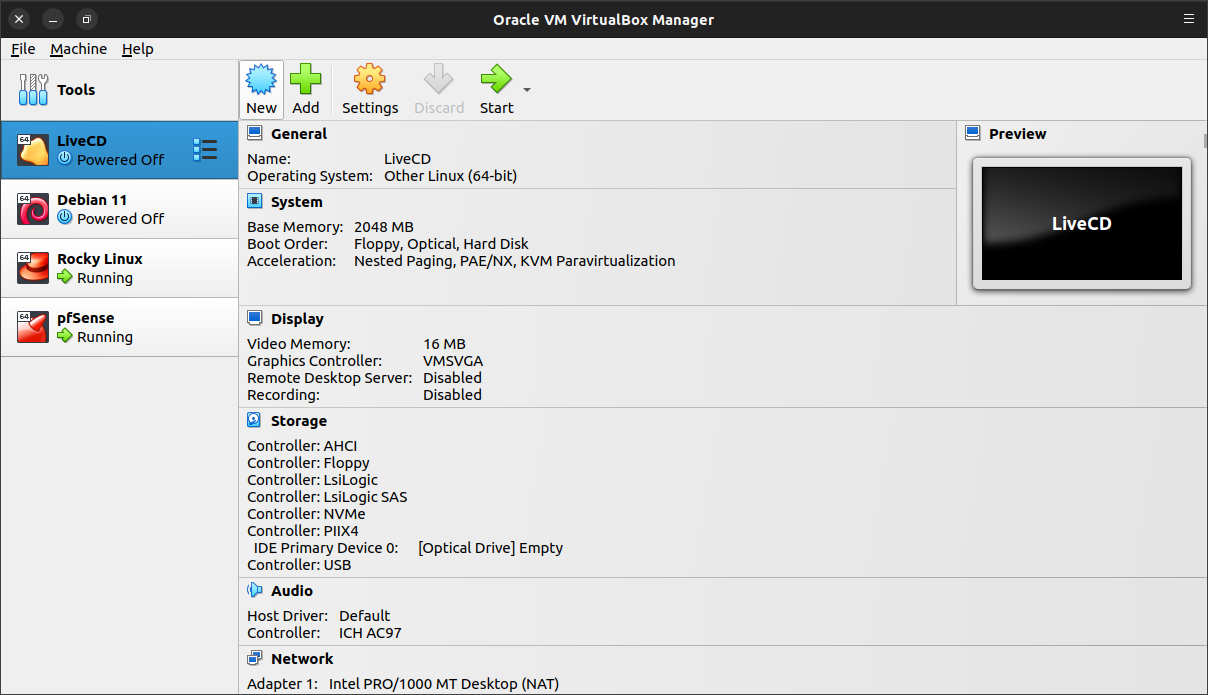1208x695 pixels.
Task: Open the Storage section heading link
Action: pyautogui.click(x=299, y=420)
